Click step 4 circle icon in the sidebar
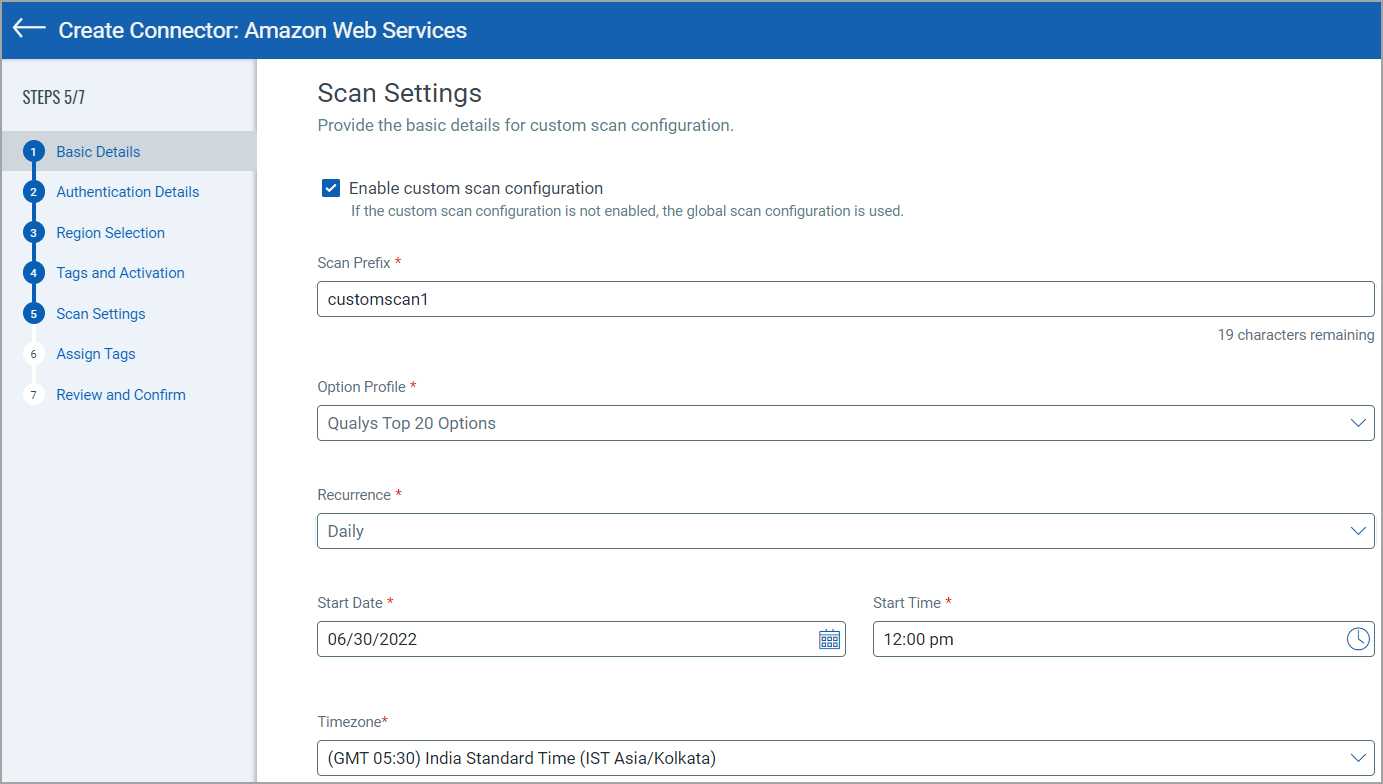The image size is (1383, 784). [34, 273]
